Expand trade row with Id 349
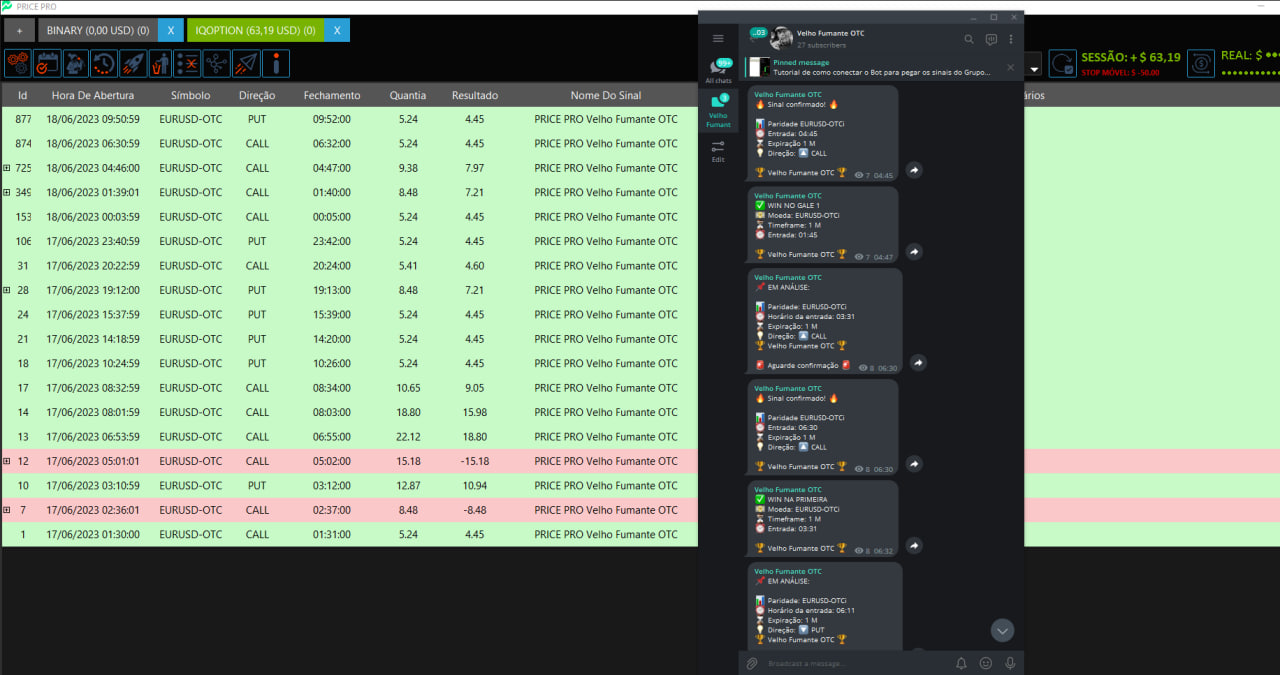The width and height of the screenshot is (1280, 675). tap(7, 192)
